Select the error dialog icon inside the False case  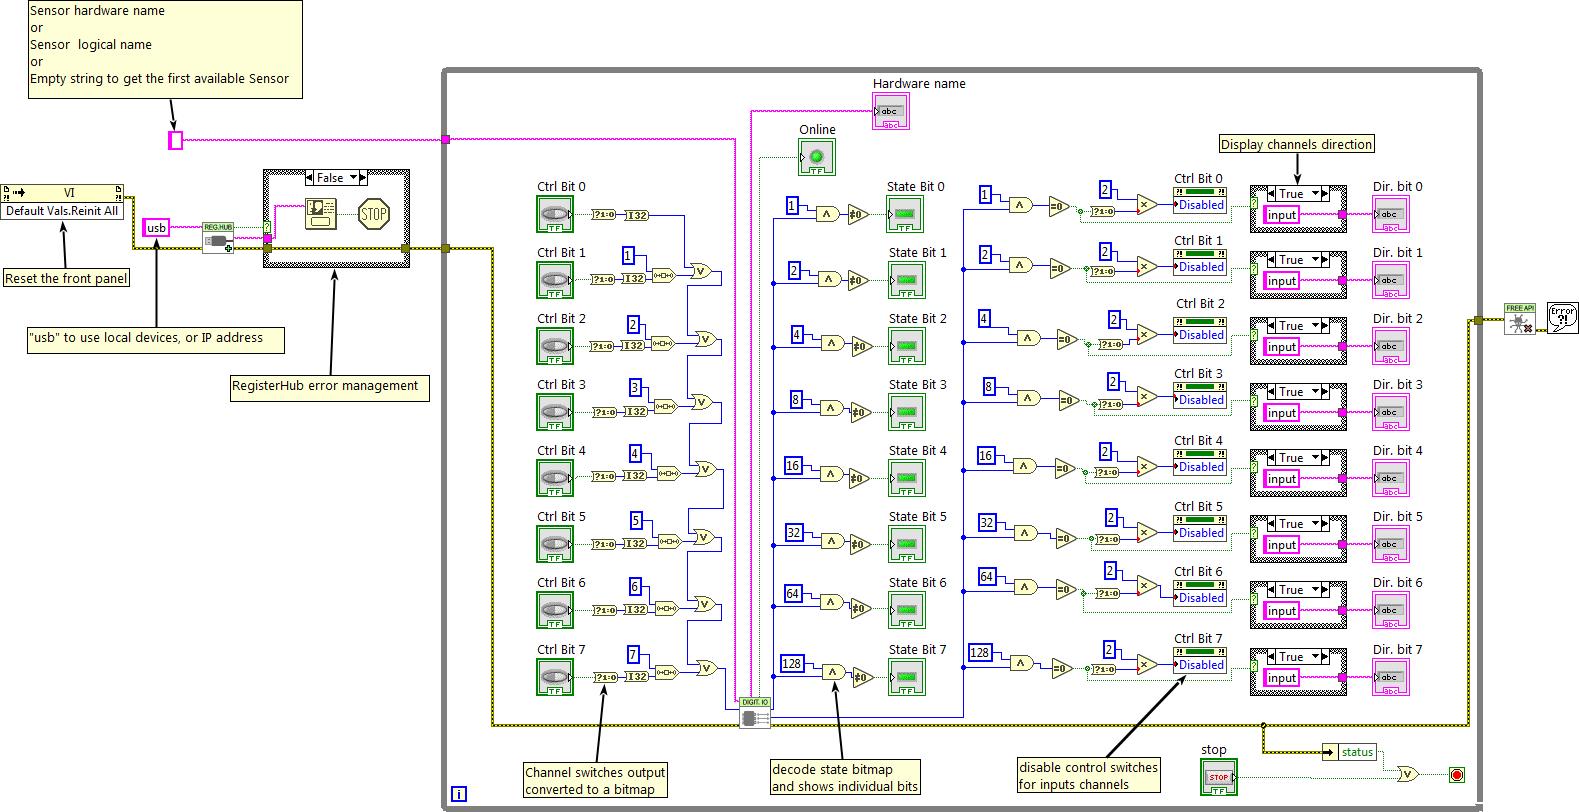[x=321, y=213]
